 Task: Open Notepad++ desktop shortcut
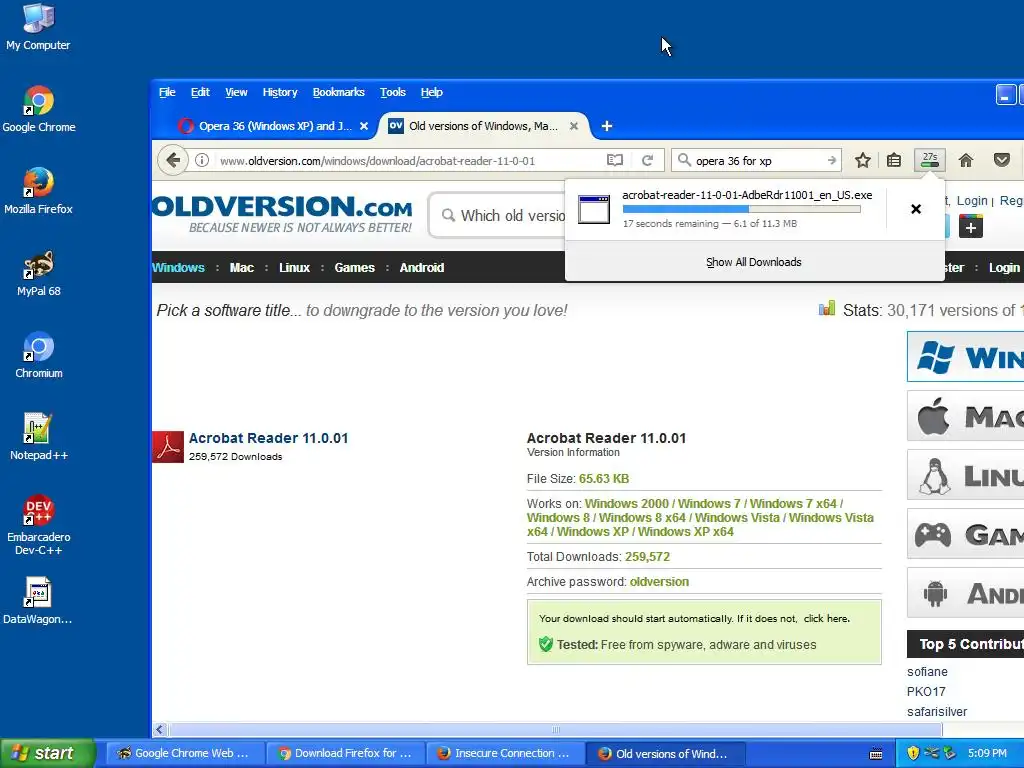click(x=39, y=437)
